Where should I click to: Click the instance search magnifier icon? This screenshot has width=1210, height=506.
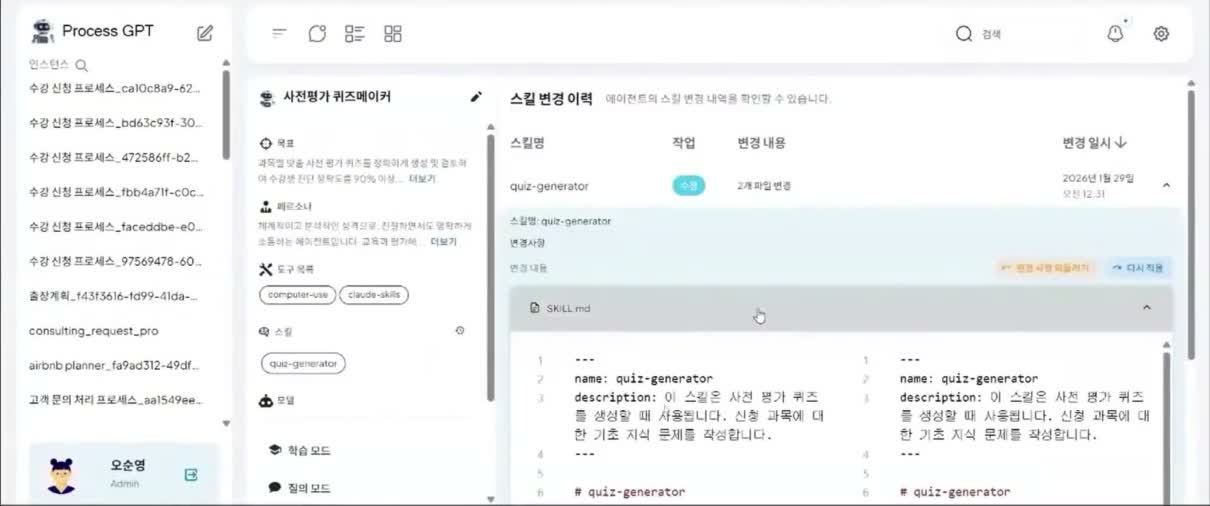[x=82, y=66]
